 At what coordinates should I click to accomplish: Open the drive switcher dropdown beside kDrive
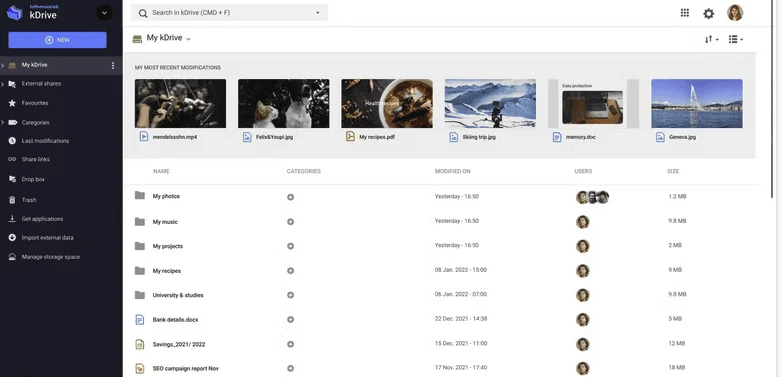[x=104, y=12]
